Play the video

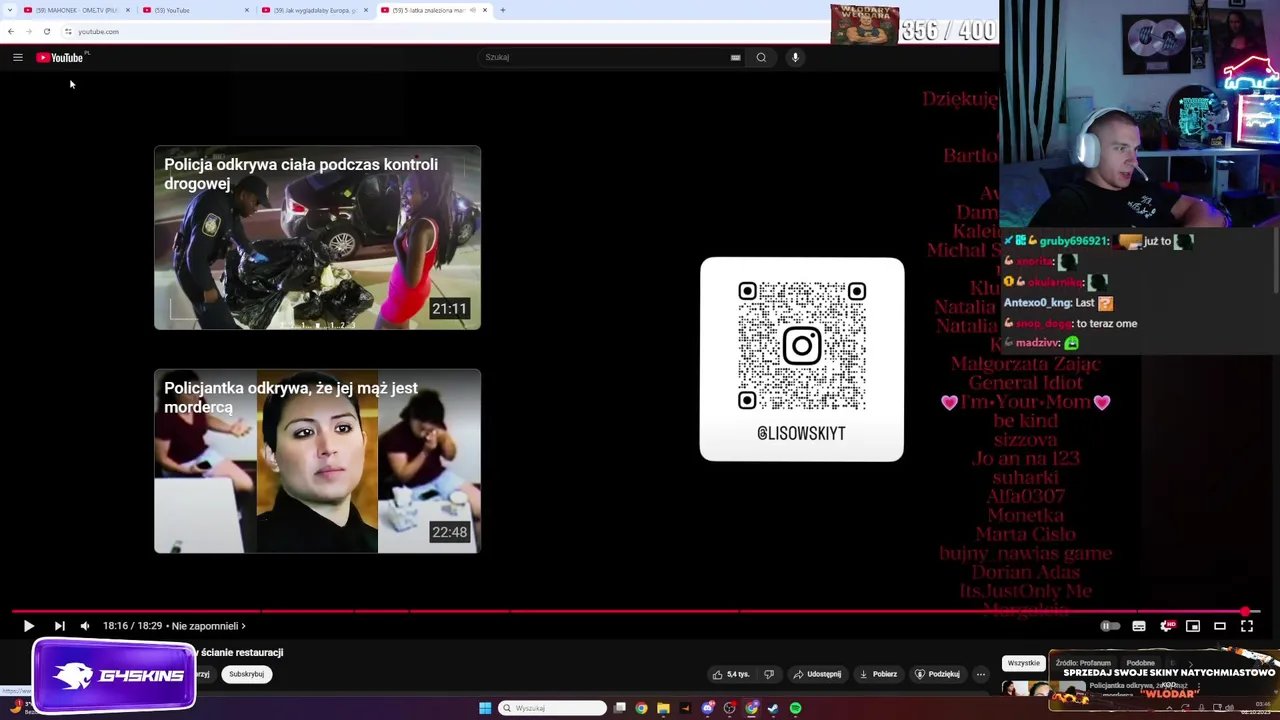pyautogui.click(x=28, y=626)
